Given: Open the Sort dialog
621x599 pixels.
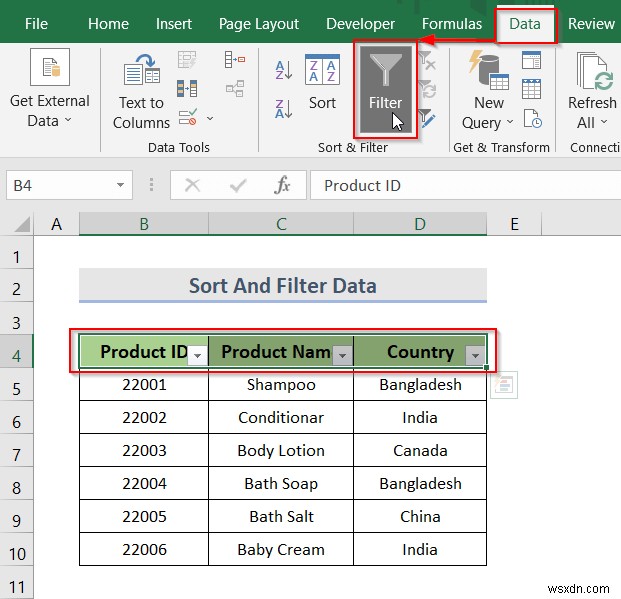Looking at the screenshot, I should pos(322,82).
